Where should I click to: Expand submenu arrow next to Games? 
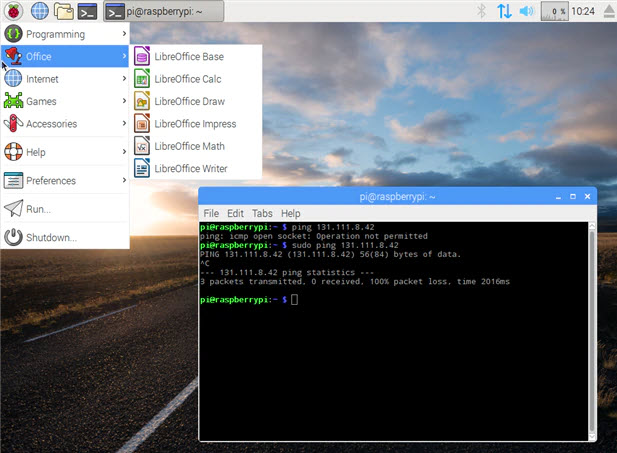tap(124, 101)
